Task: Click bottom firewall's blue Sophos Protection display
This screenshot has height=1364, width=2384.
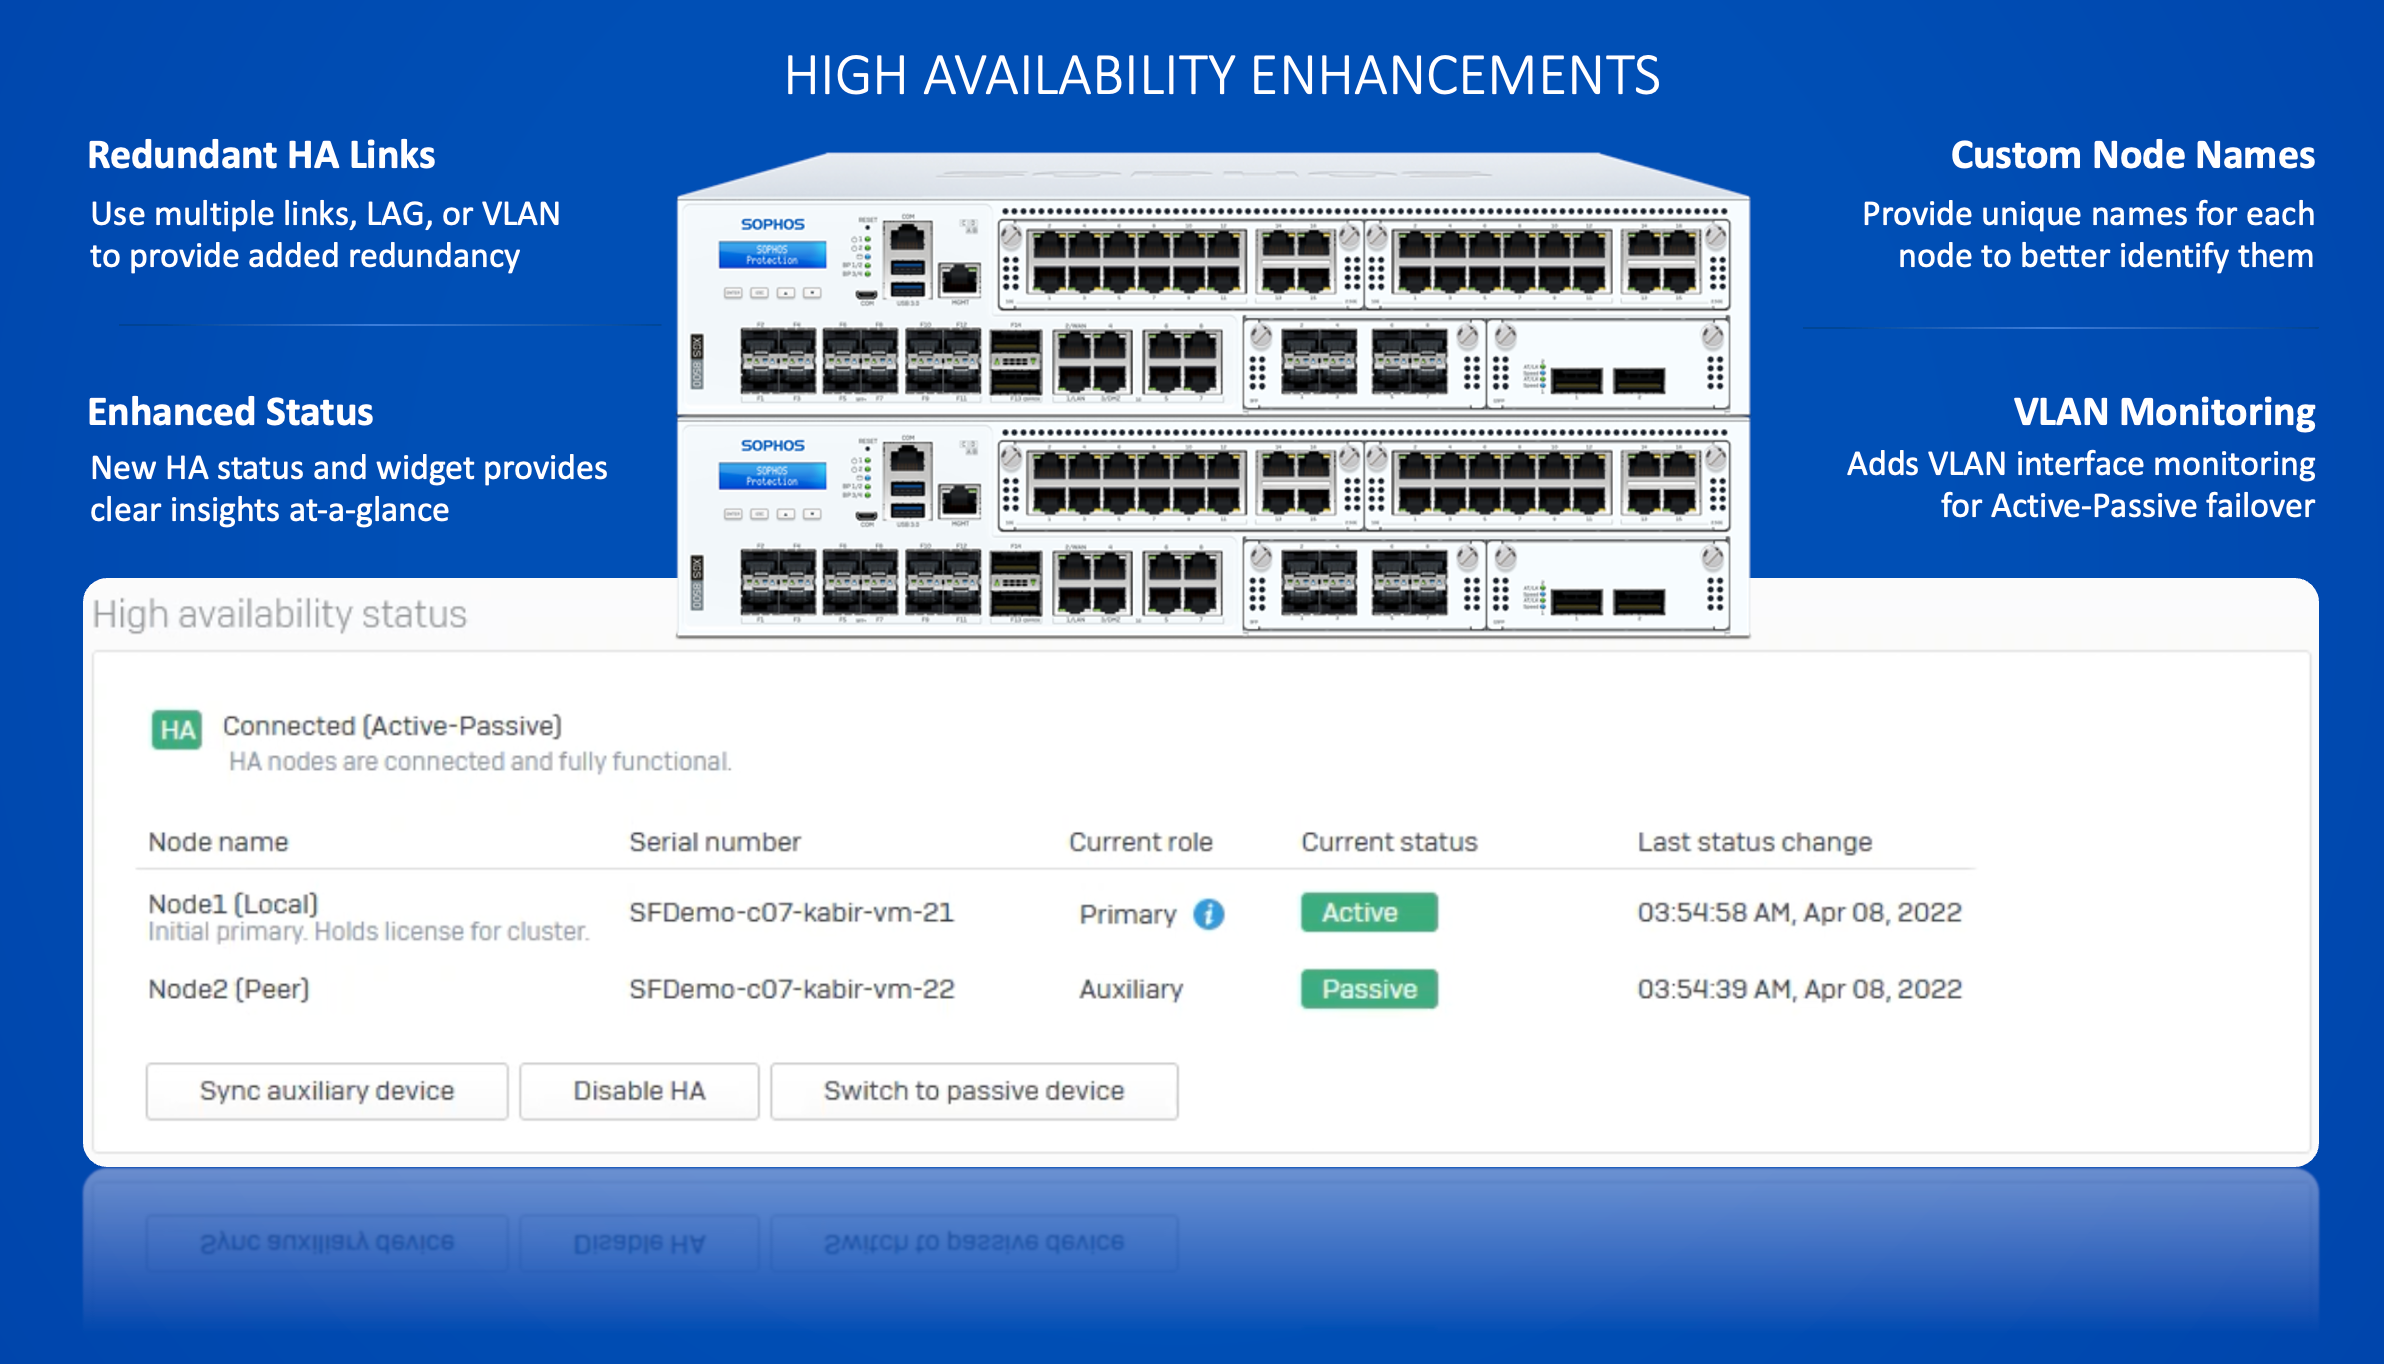Action: tap(772, 476)
